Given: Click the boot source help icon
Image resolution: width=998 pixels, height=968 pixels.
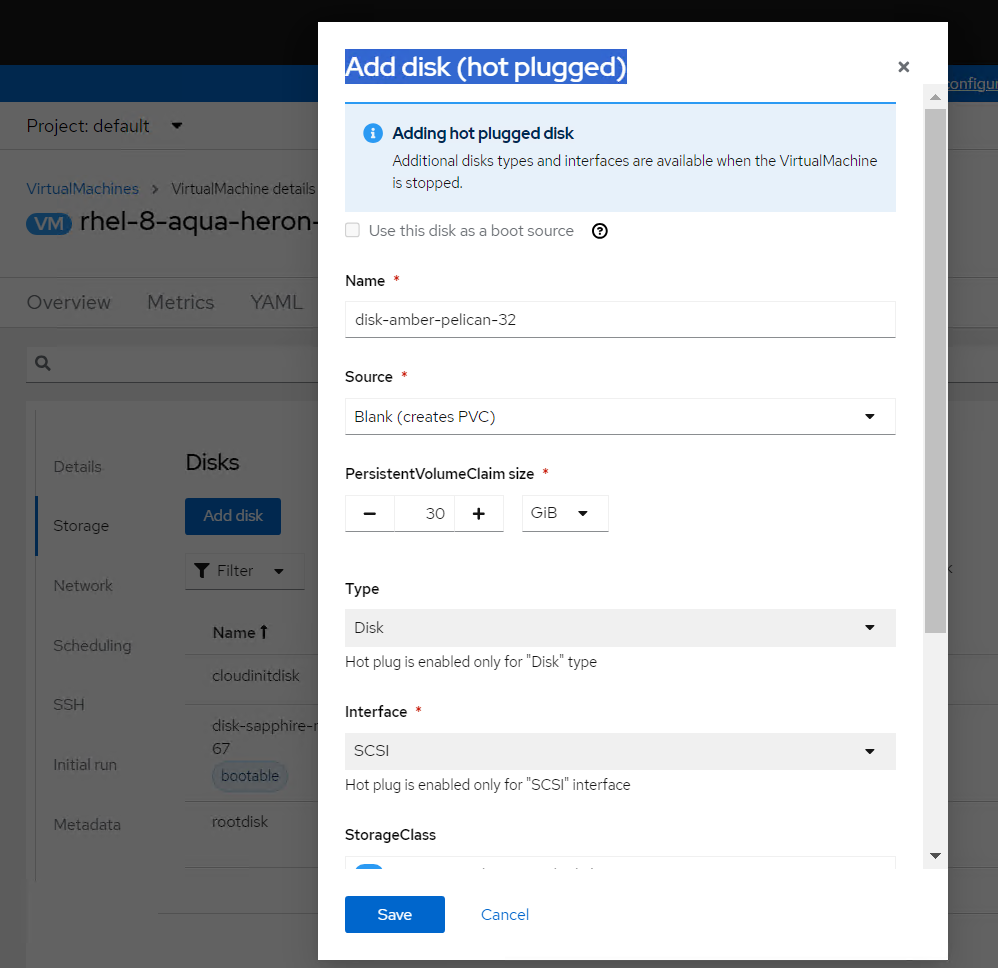Looking at the screenshot, I should click(x=600, y=231).
